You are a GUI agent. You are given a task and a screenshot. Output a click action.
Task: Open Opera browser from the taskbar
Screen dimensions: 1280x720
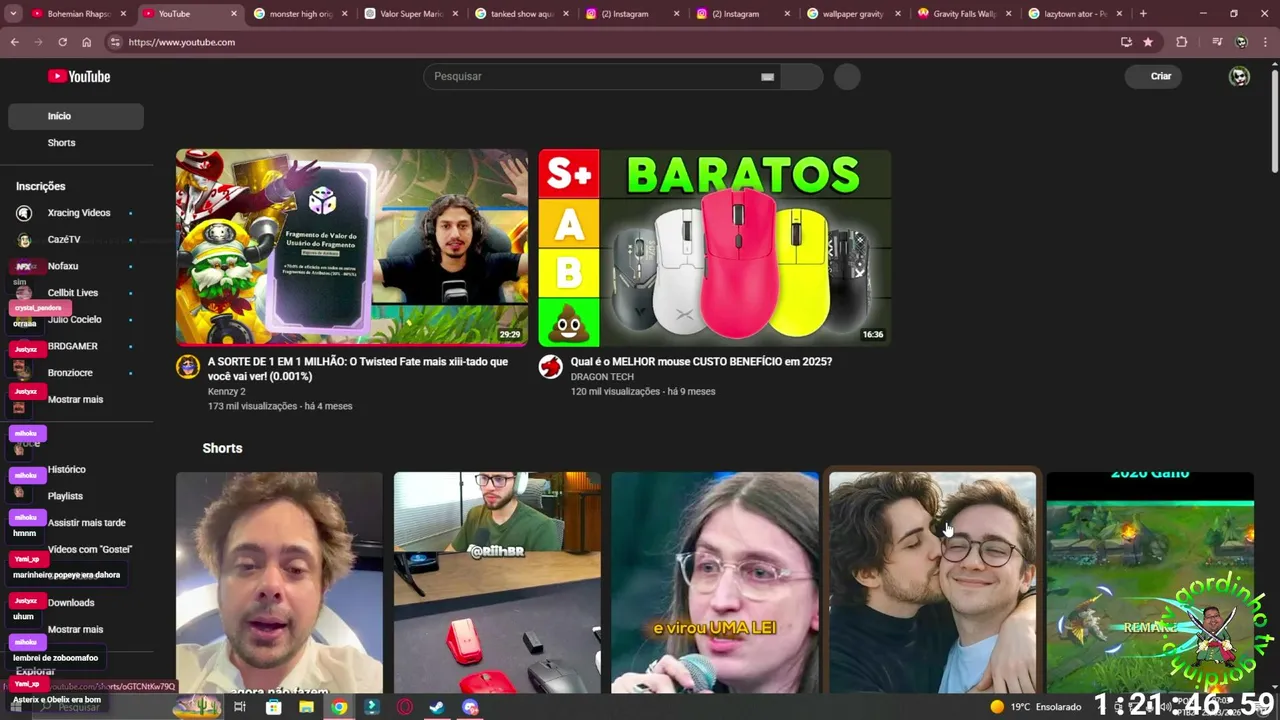tap(405, 707)
